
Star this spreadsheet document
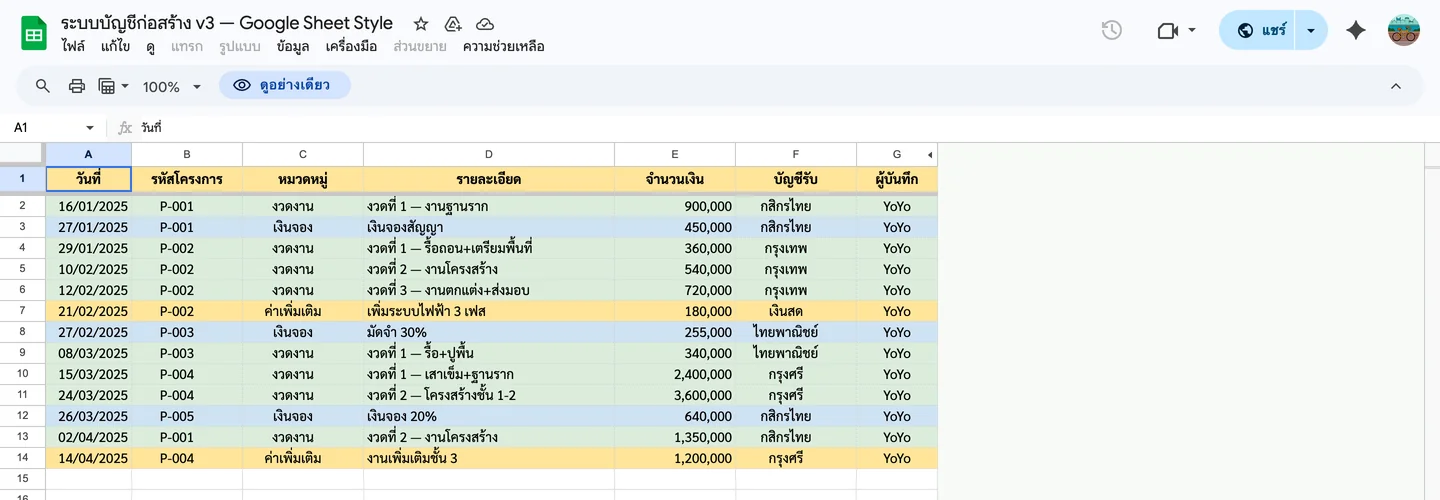(x=421, y=24)
